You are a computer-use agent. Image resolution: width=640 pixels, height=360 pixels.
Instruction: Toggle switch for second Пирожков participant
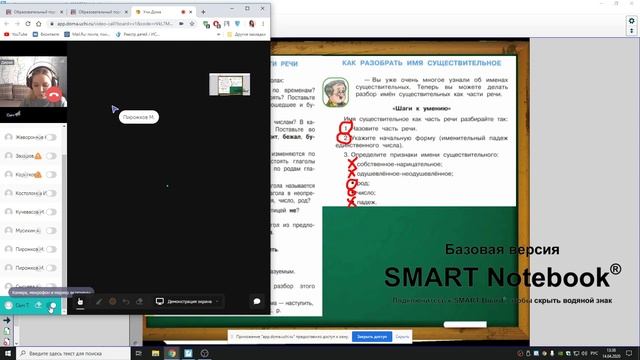point(51,268)
